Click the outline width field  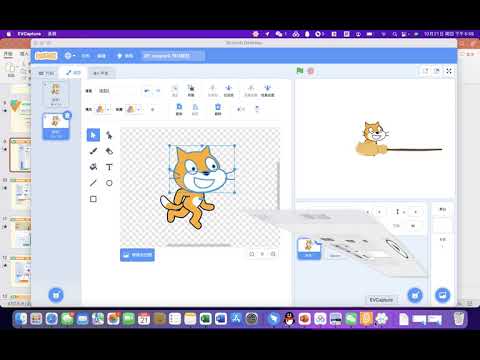[x=153, y=109]
